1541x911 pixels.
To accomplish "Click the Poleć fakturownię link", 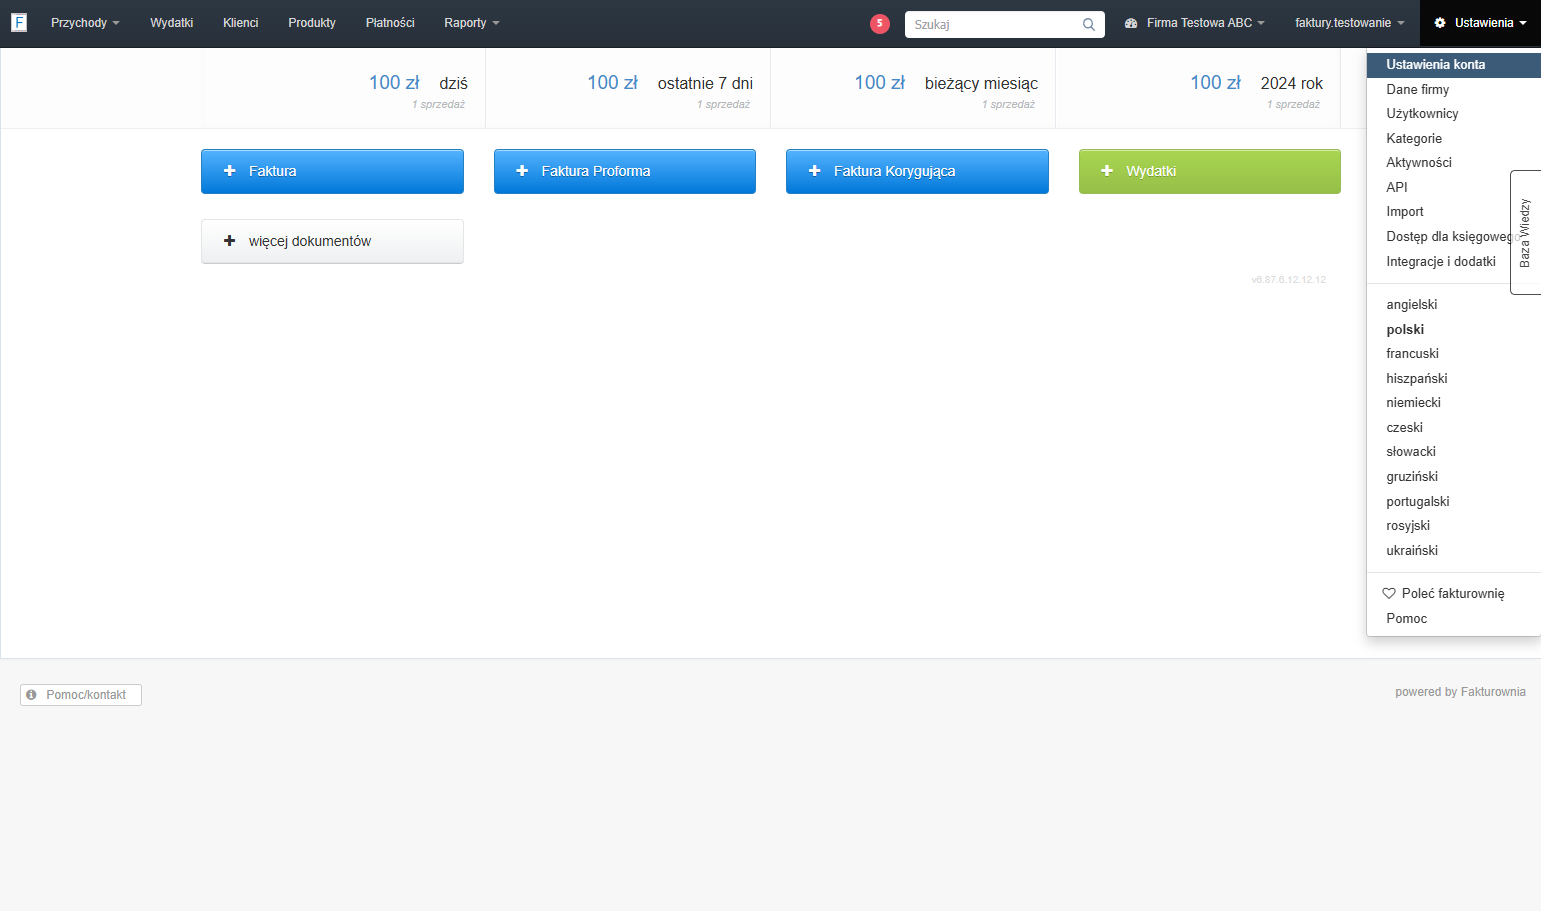I will coord(1454,594).
